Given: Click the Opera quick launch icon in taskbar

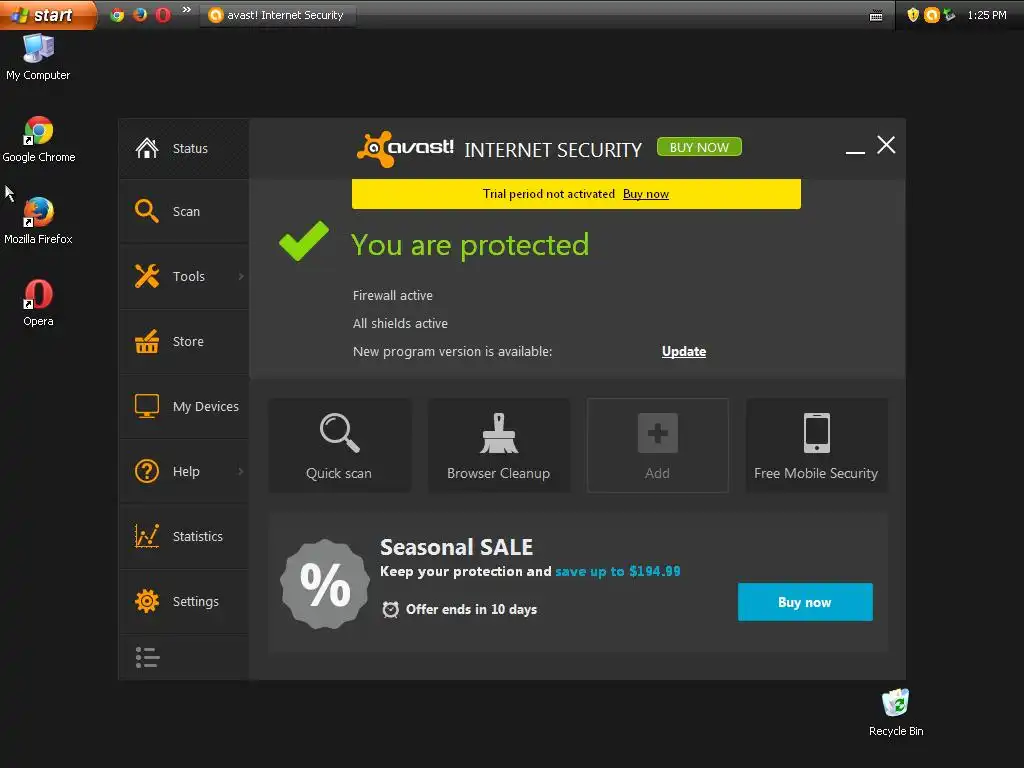Looking at the screenshot, I should (x=163, y=15).
